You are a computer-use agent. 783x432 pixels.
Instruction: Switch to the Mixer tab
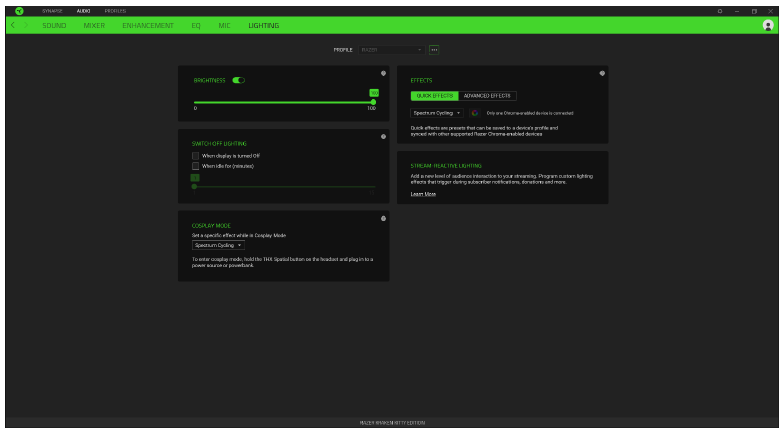(x=94, y=25)
